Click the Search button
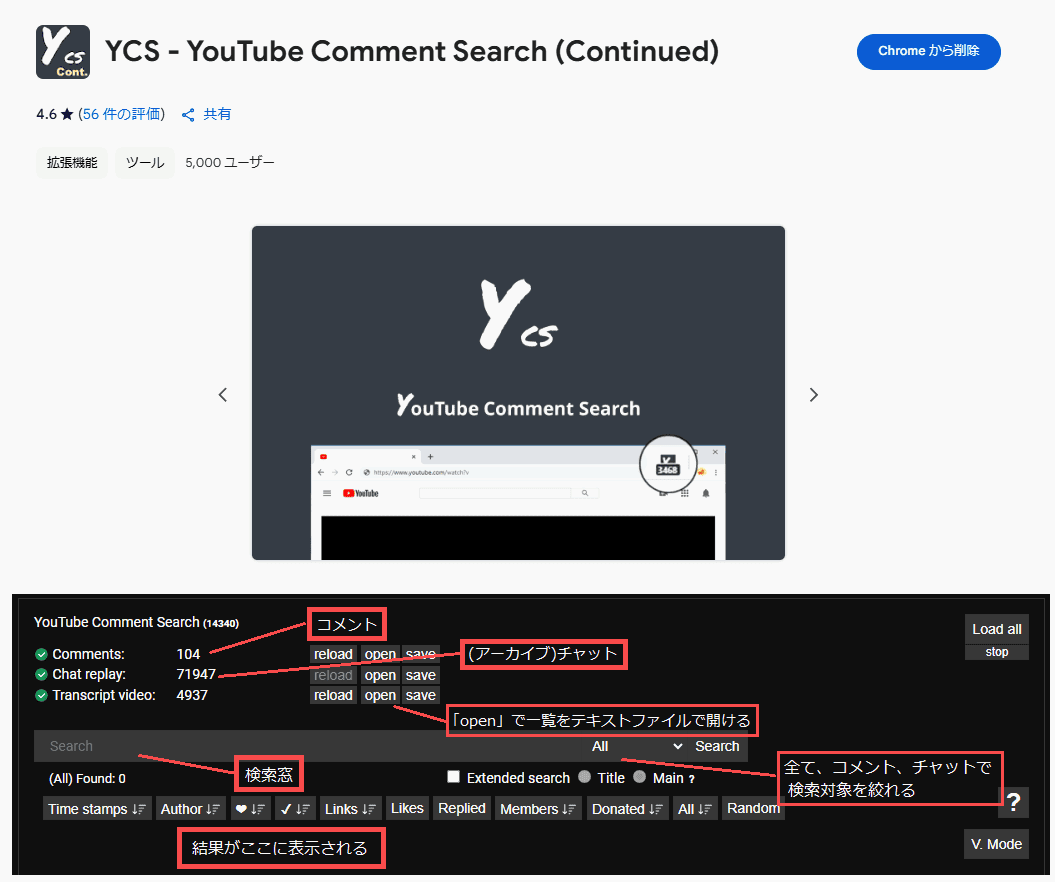Image resolution: width=1055 pixels, height=882 pixels. pyautogui.click(x=717, y=746)
